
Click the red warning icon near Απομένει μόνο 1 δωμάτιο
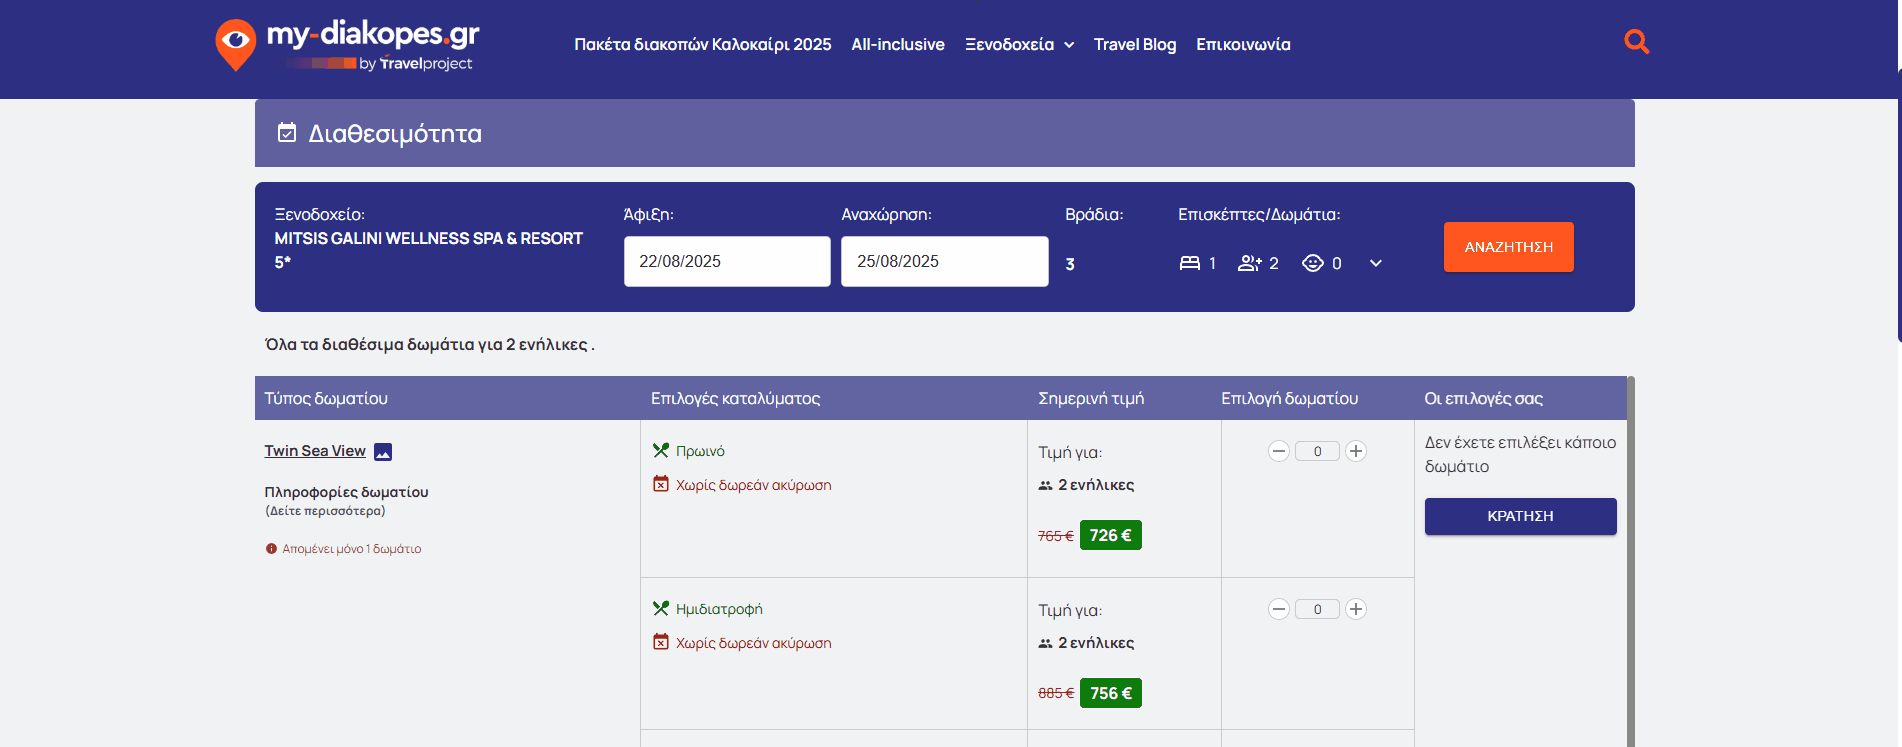[x=271, y=549]
